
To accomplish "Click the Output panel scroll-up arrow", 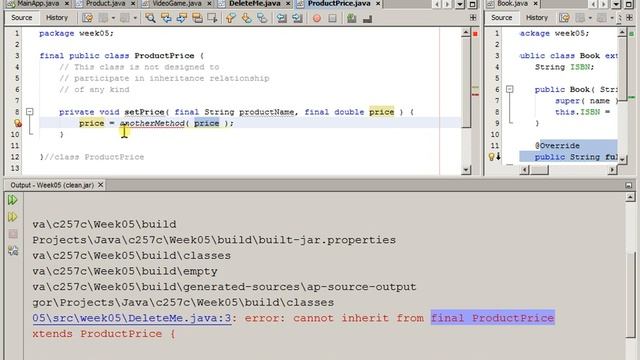I will pyautogui.click(x=630, y=198).
